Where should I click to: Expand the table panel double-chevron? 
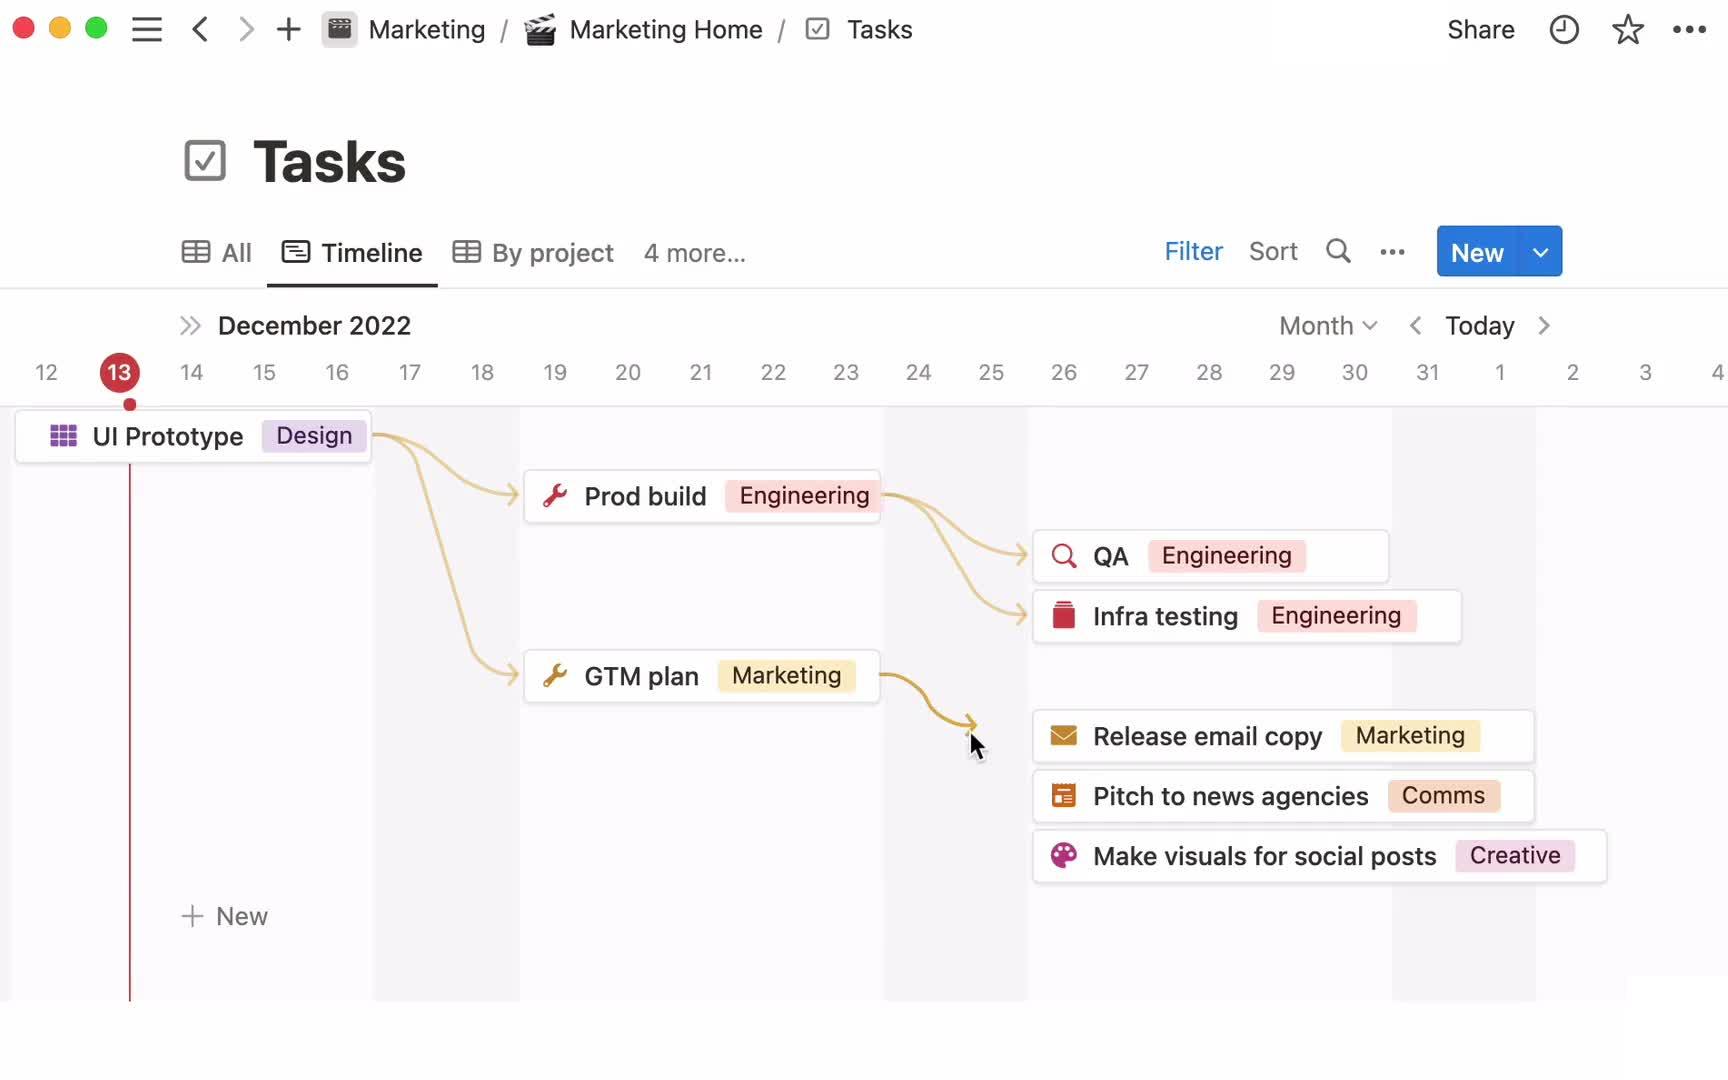click(x=190, y=326)
